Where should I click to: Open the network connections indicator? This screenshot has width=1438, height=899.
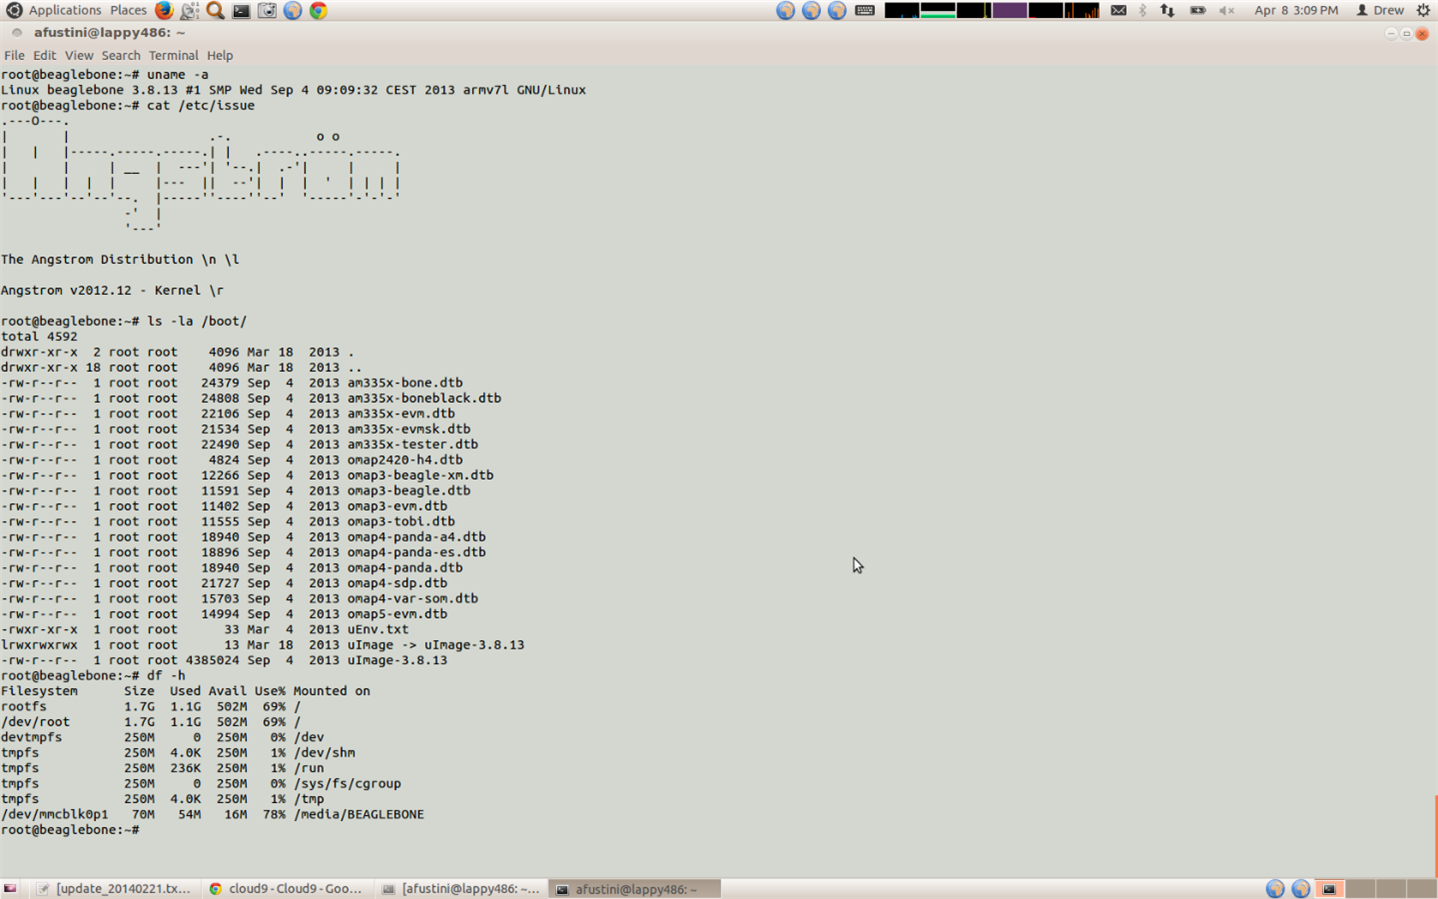click(1167, 10)
